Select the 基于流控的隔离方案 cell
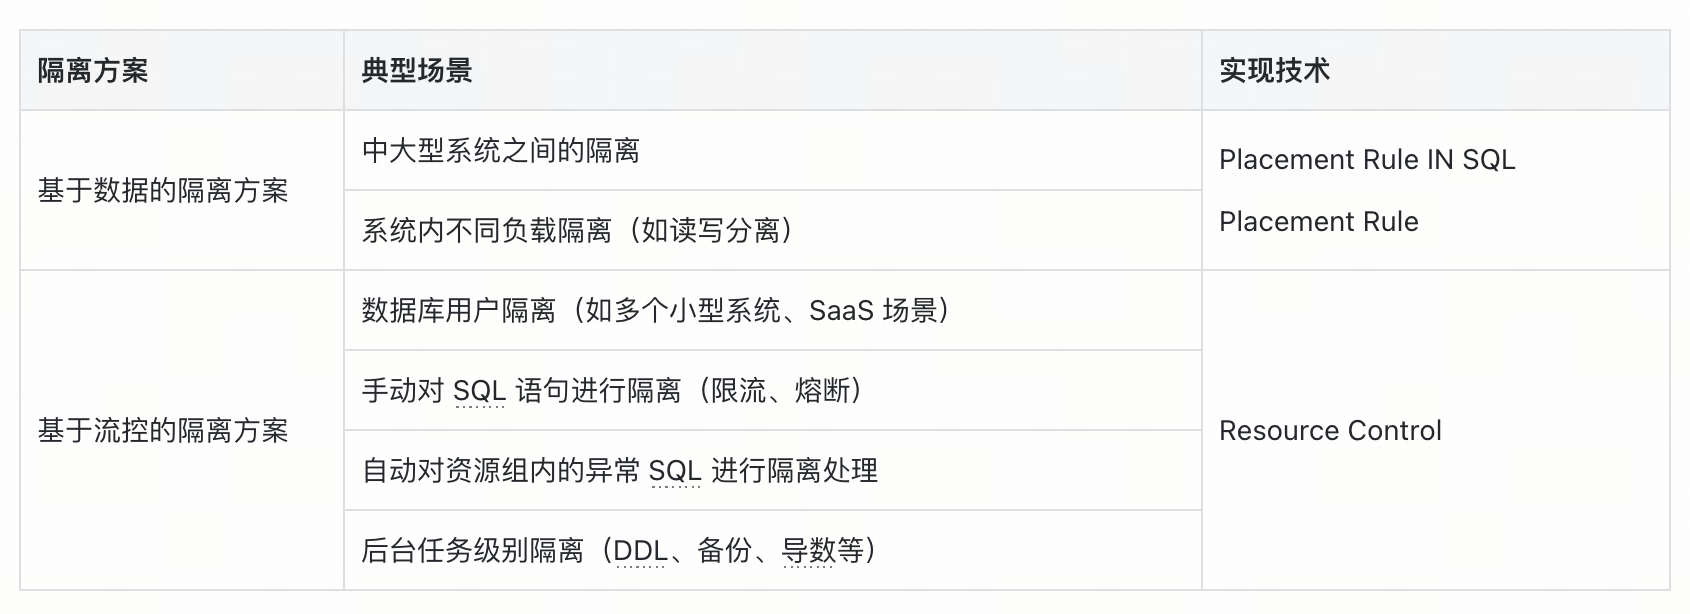1690x614 pixels. [181, 430]
